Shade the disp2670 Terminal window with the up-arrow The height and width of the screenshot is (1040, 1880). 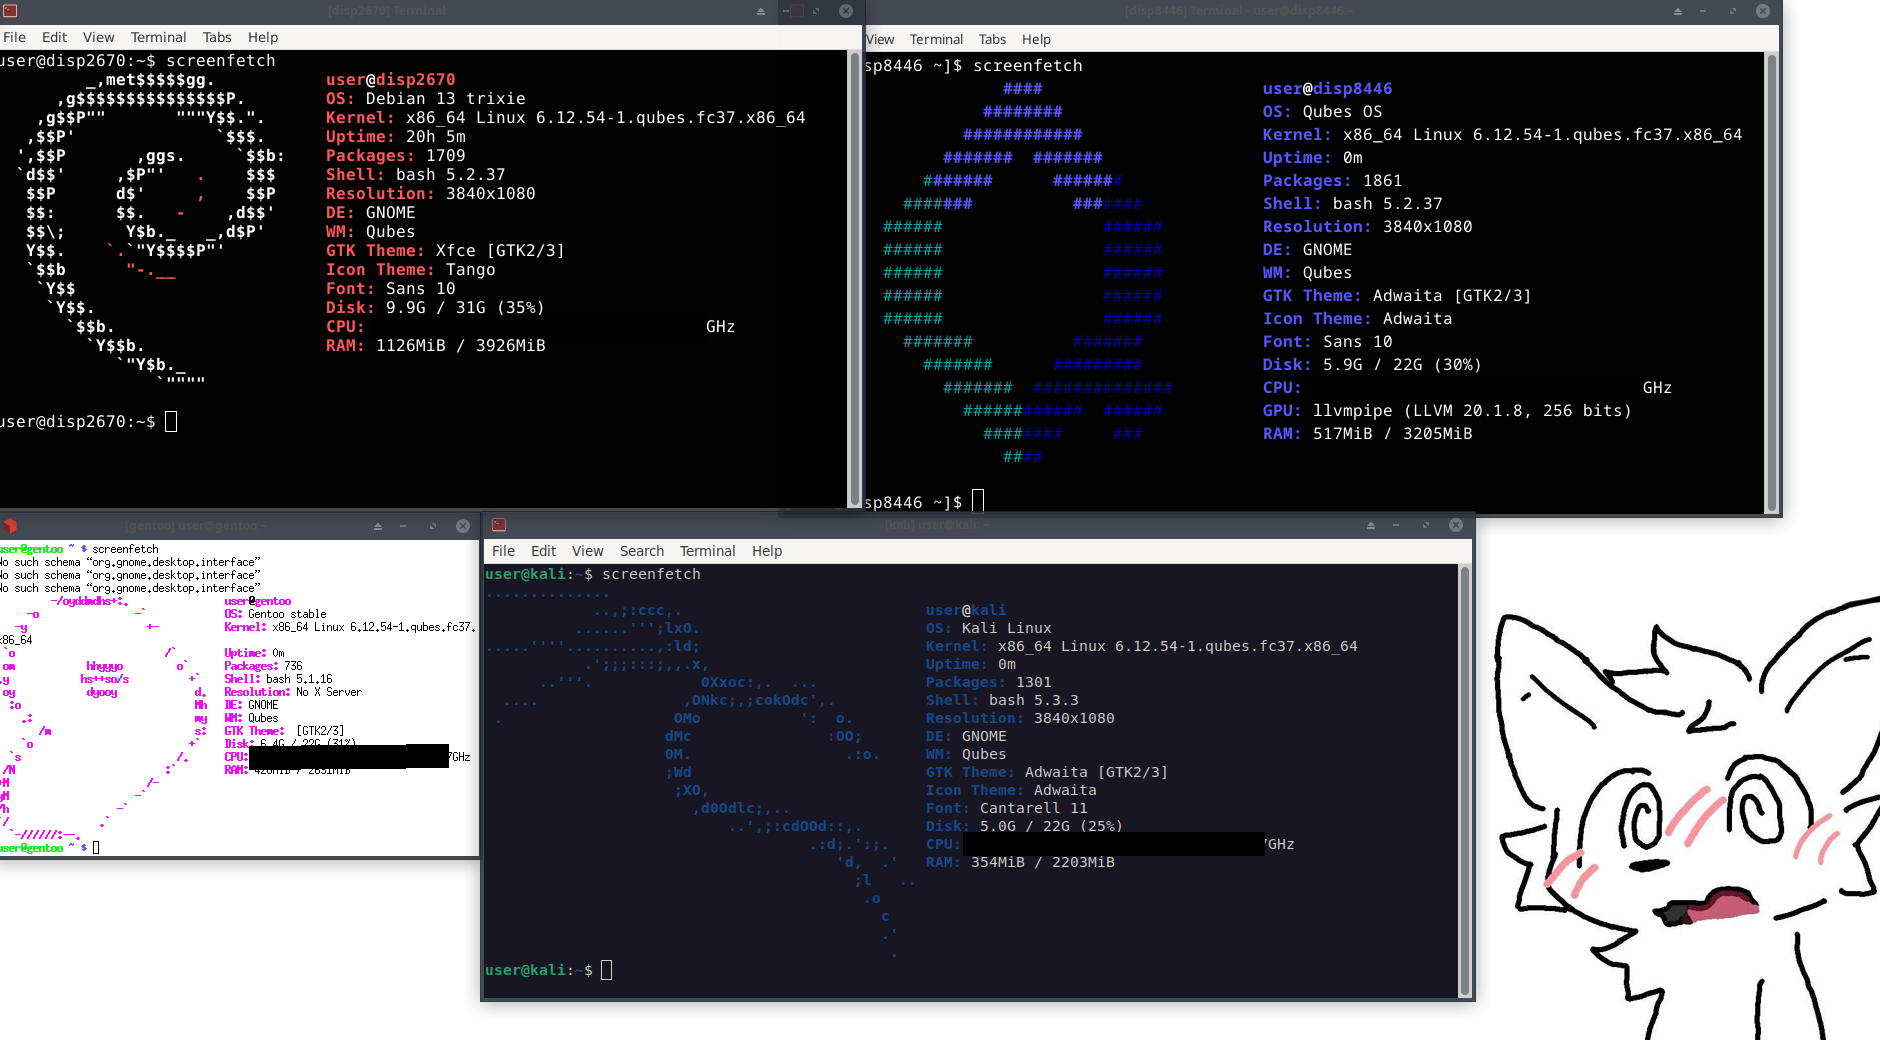pos(761,11)
